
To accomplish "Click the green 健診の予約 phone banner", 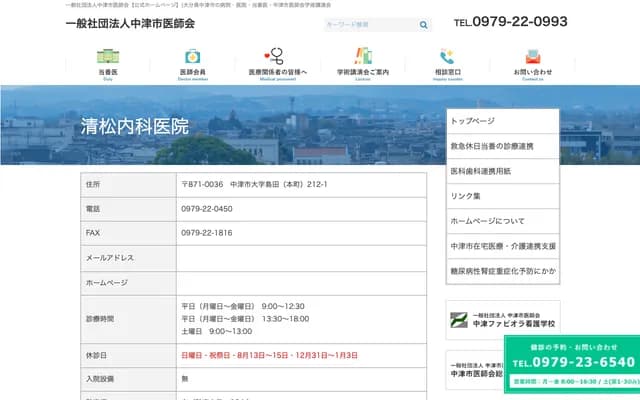I will point(573,362).
